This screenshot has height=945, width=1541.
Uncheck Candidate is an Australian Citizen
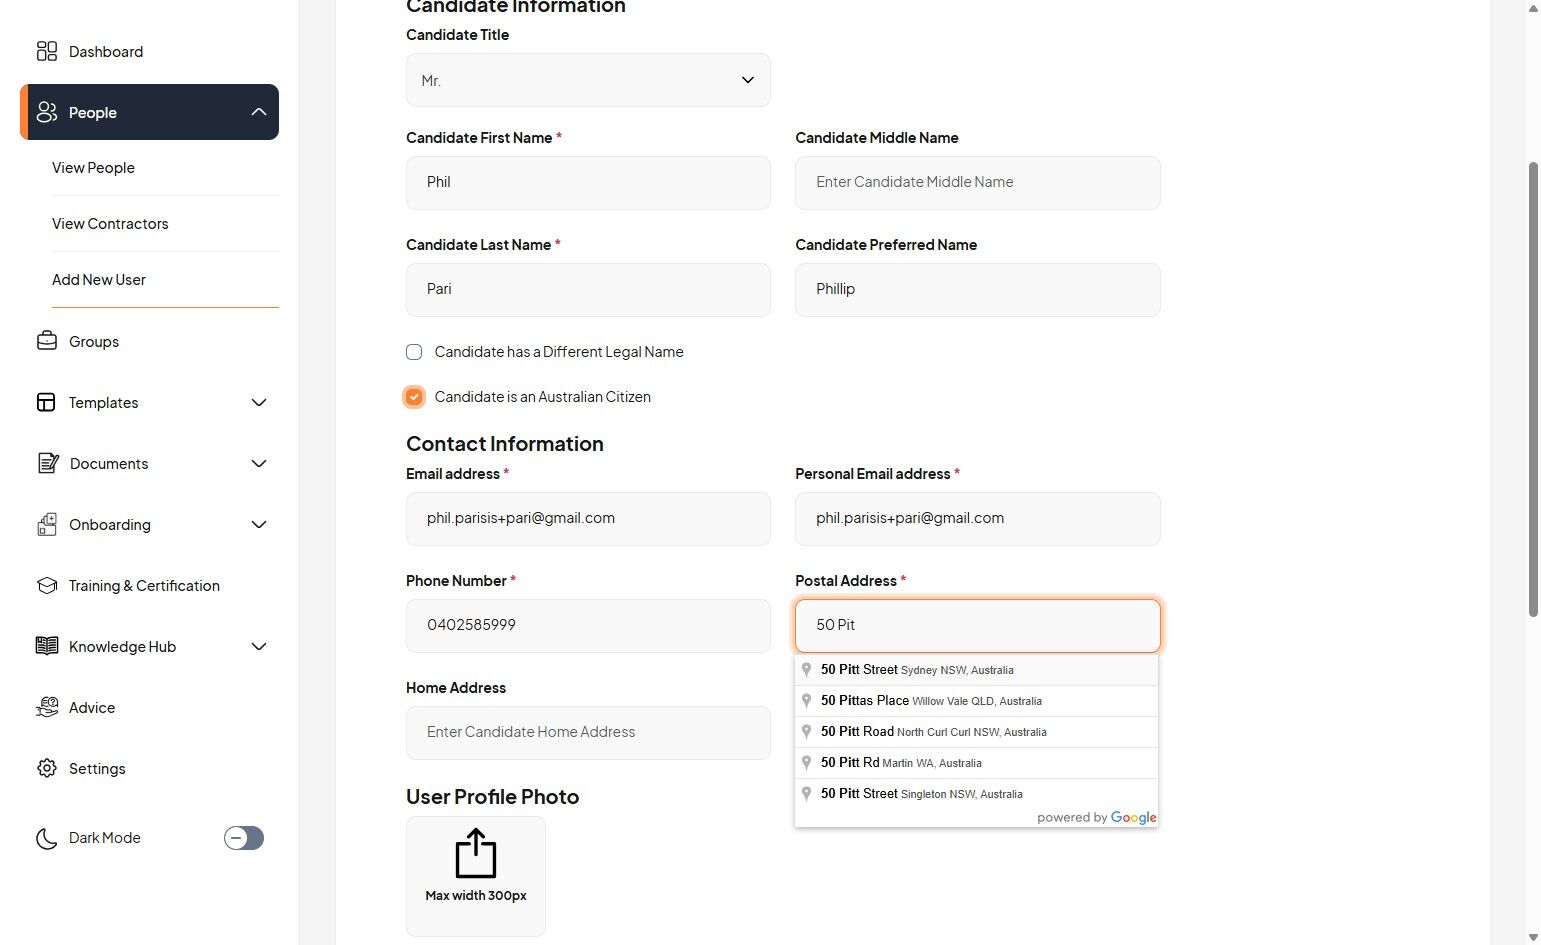point(414,397)
